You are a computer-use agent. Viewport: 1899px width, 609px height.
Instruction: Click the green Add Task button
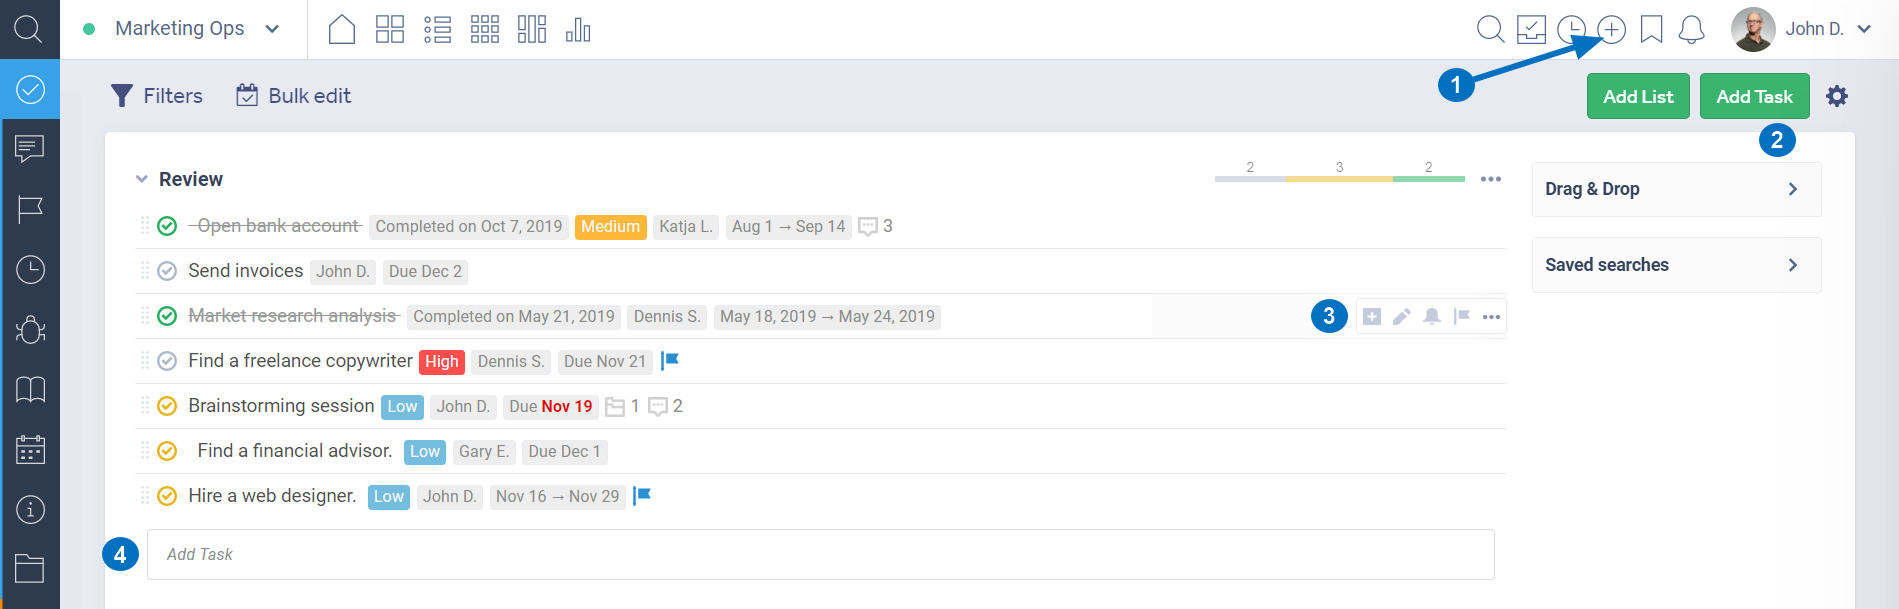coord(1754,96)
